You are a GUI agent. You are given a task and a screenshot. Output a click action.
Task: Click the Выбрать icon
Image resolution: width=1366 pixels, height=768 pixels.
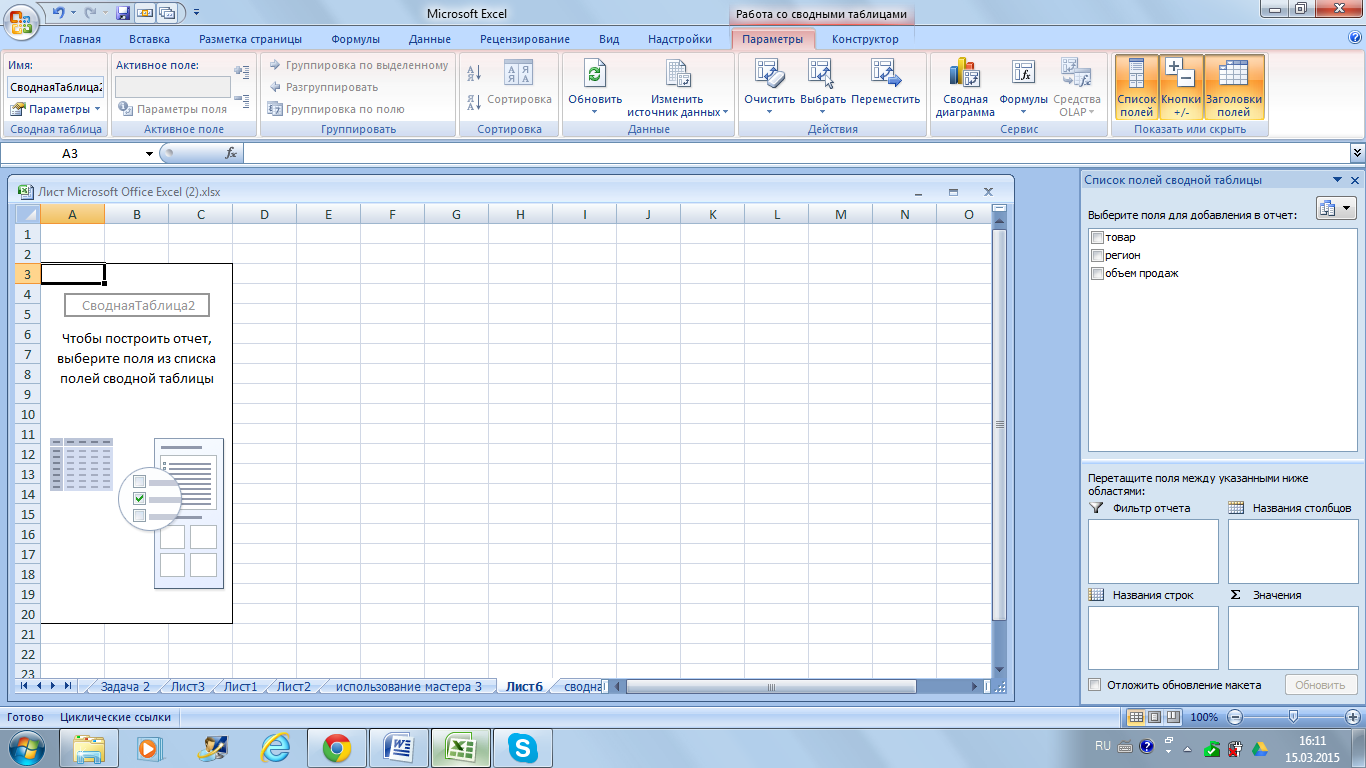click(x=822, y=73)
